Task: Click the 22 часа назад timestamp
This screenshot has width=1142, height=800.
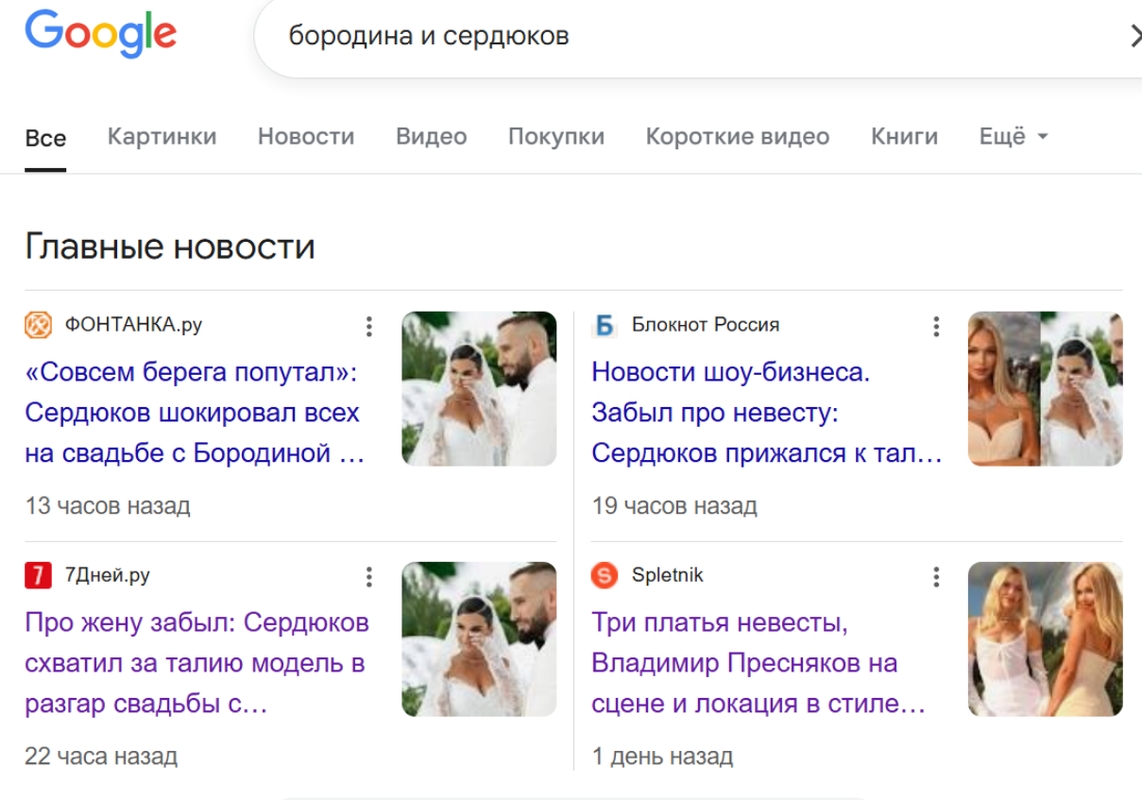Action: point(101,756)
